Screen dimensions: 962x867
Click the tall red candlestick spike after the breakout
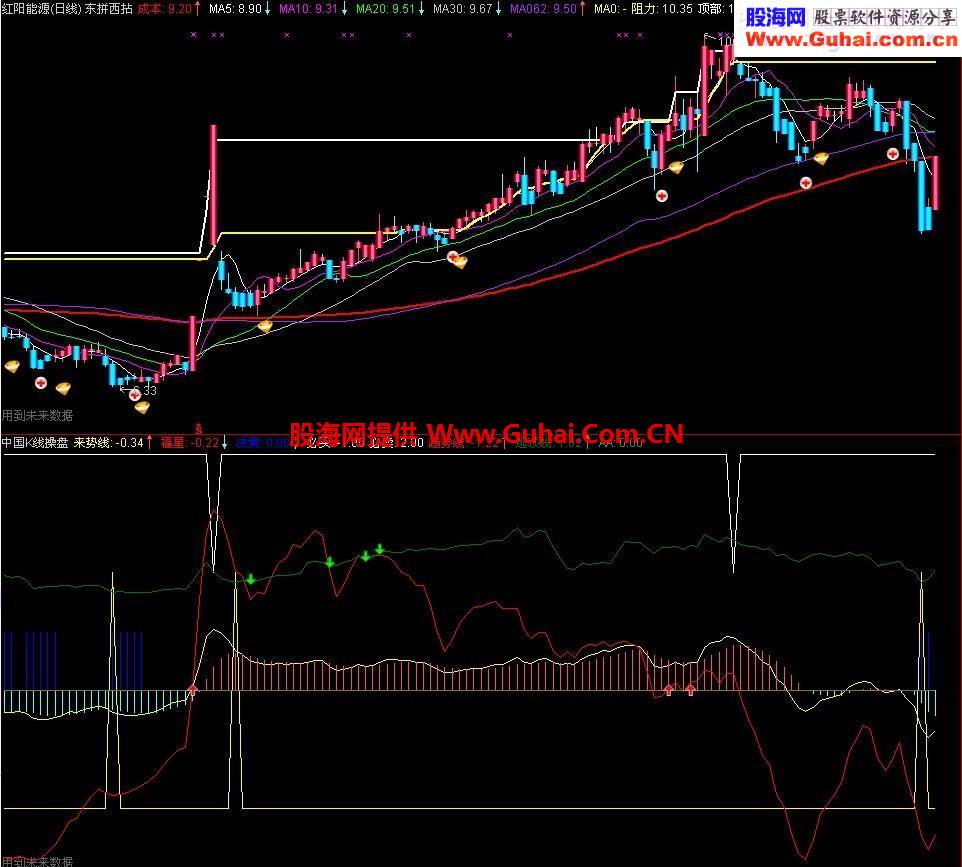pos(214,185)
